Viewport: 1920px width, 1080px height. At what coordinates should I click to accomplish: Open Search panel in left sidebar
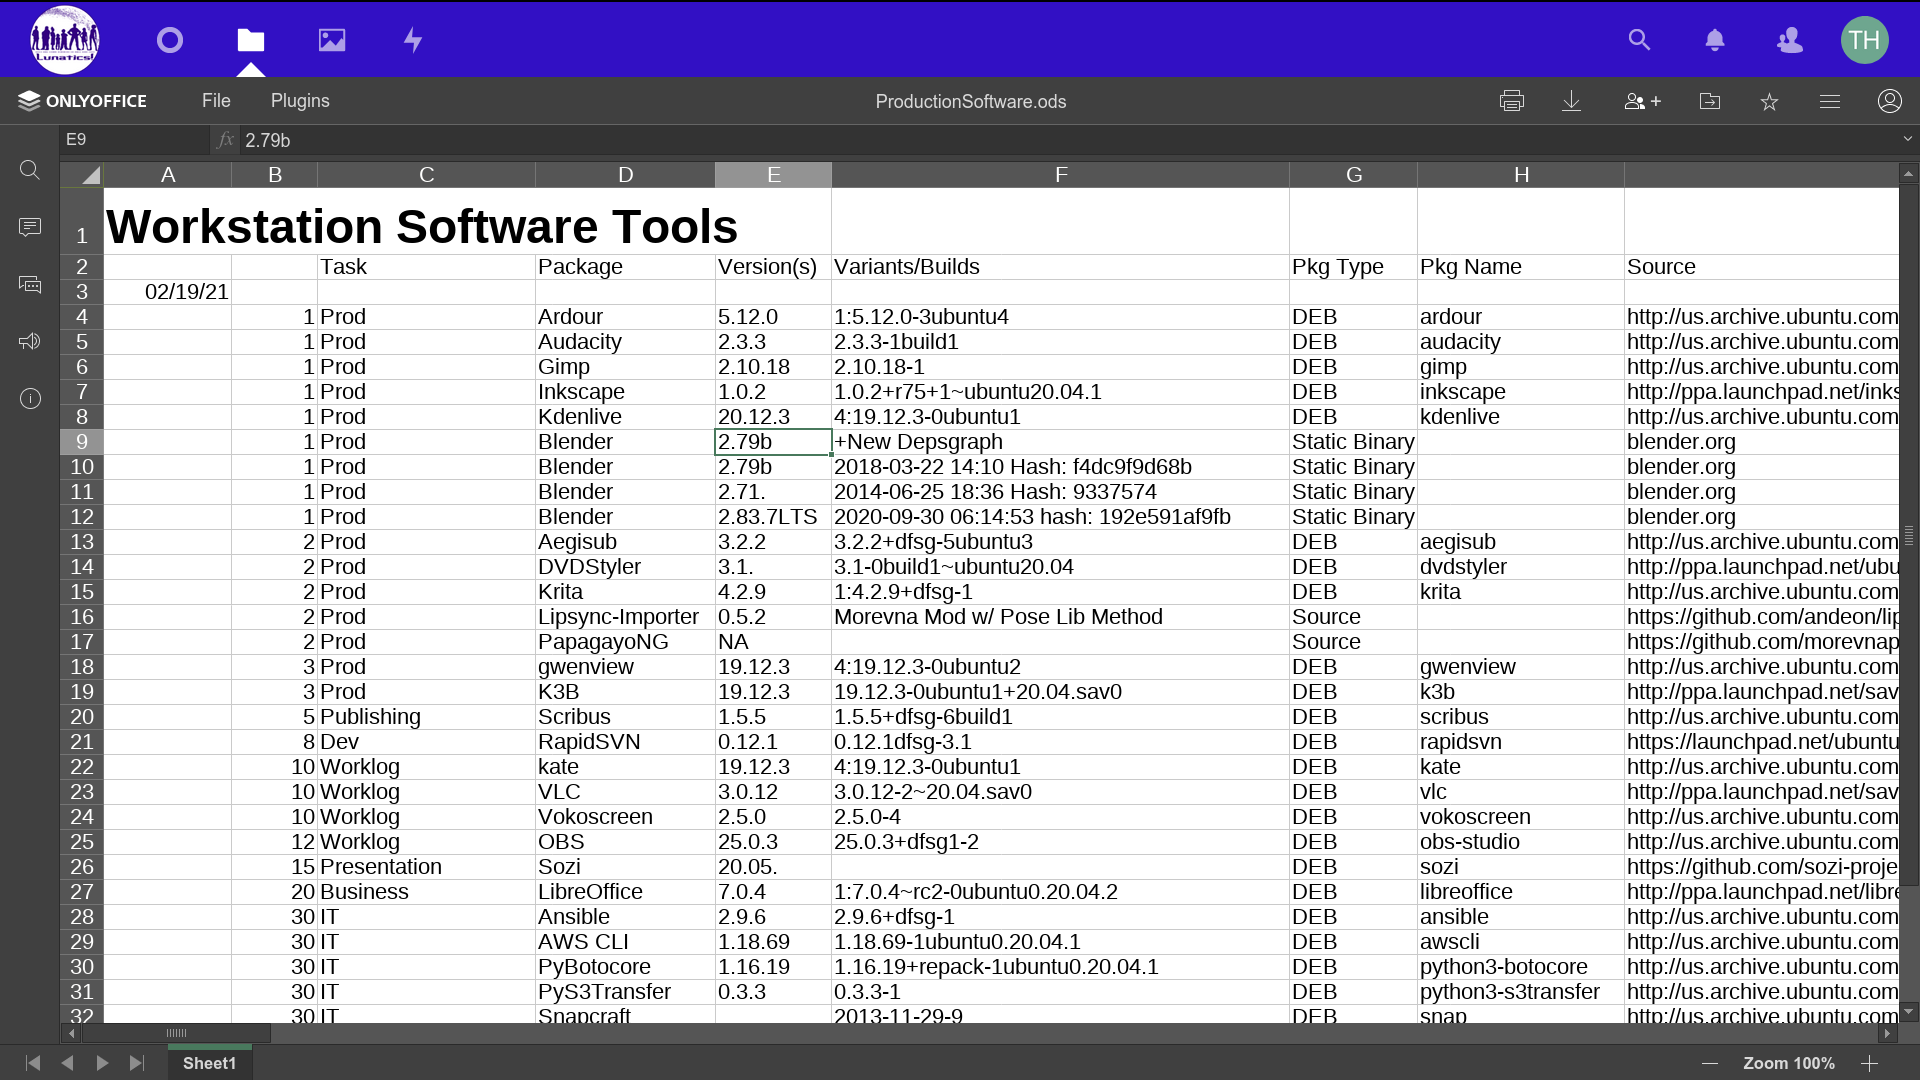[30, 170]
